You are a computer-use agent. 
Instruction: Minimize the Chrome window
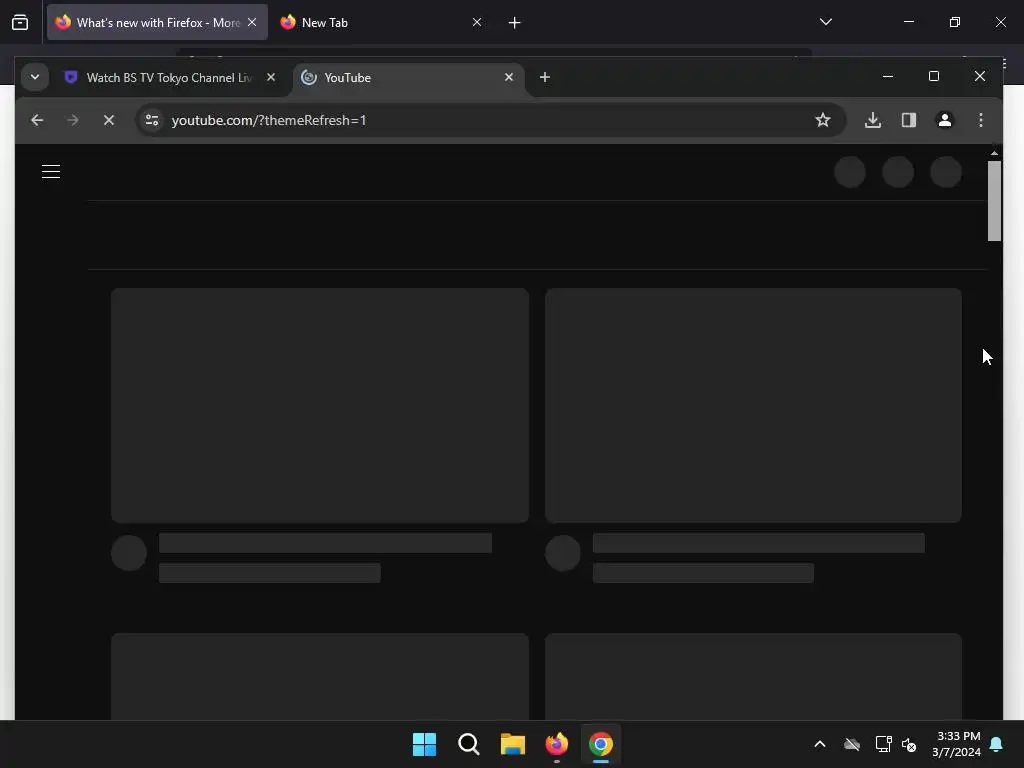point(888,76)
